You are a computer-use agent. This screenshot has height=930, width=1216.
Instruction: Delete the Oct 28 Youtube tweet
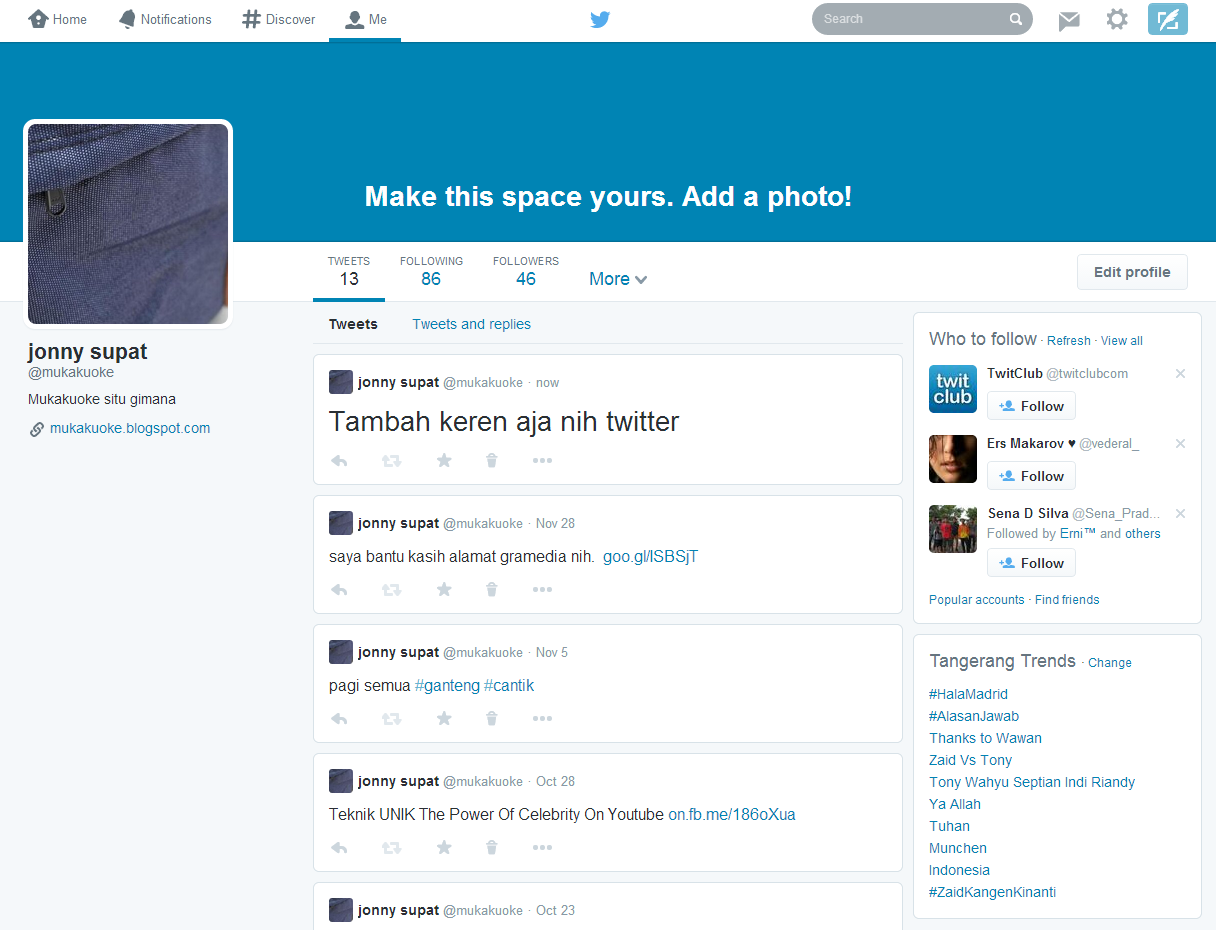click(x=491, y=847)
